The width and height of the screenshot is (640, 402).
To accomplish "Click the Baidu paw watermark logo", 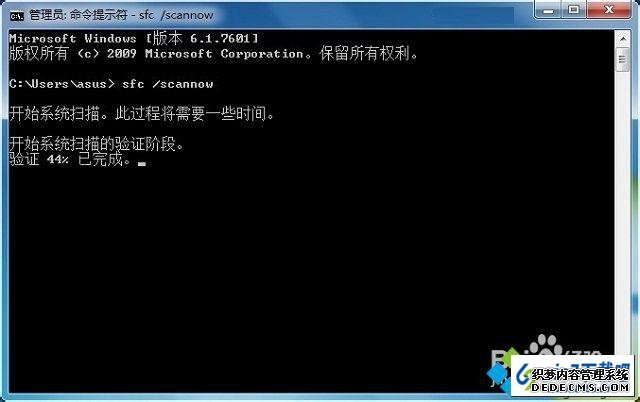I will (545, 346).
